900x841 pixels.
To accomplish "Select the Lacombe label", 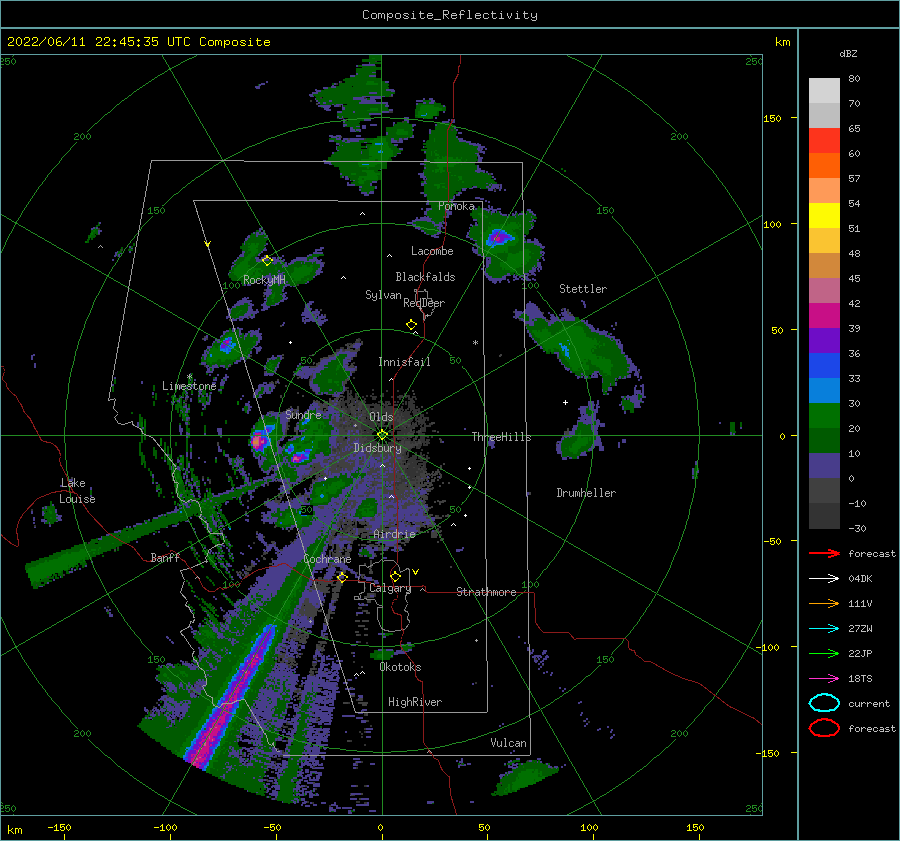I will click(x=432, y=251).
